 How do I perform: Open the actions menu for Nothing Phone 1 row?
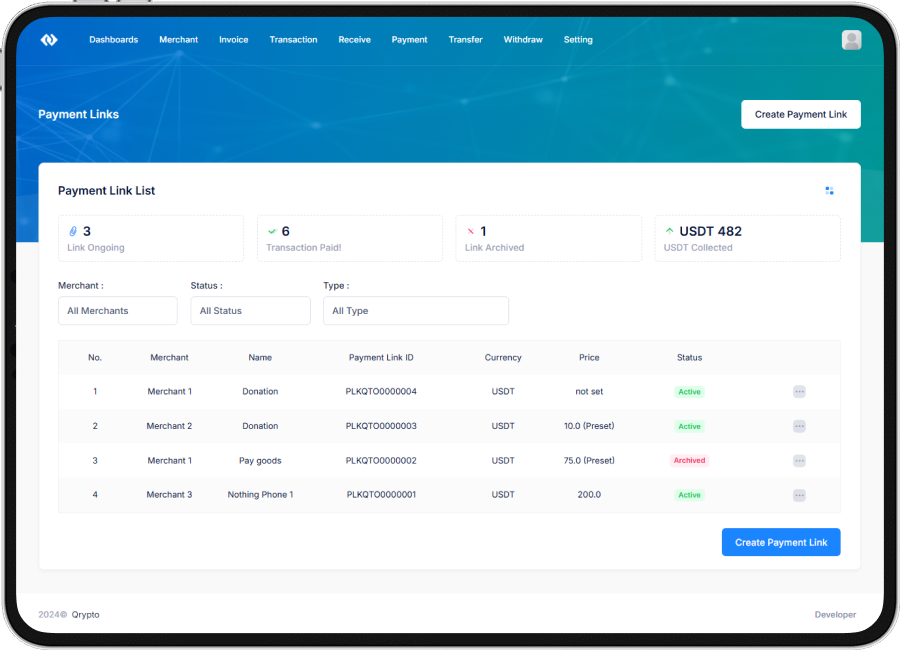(799, 495)
